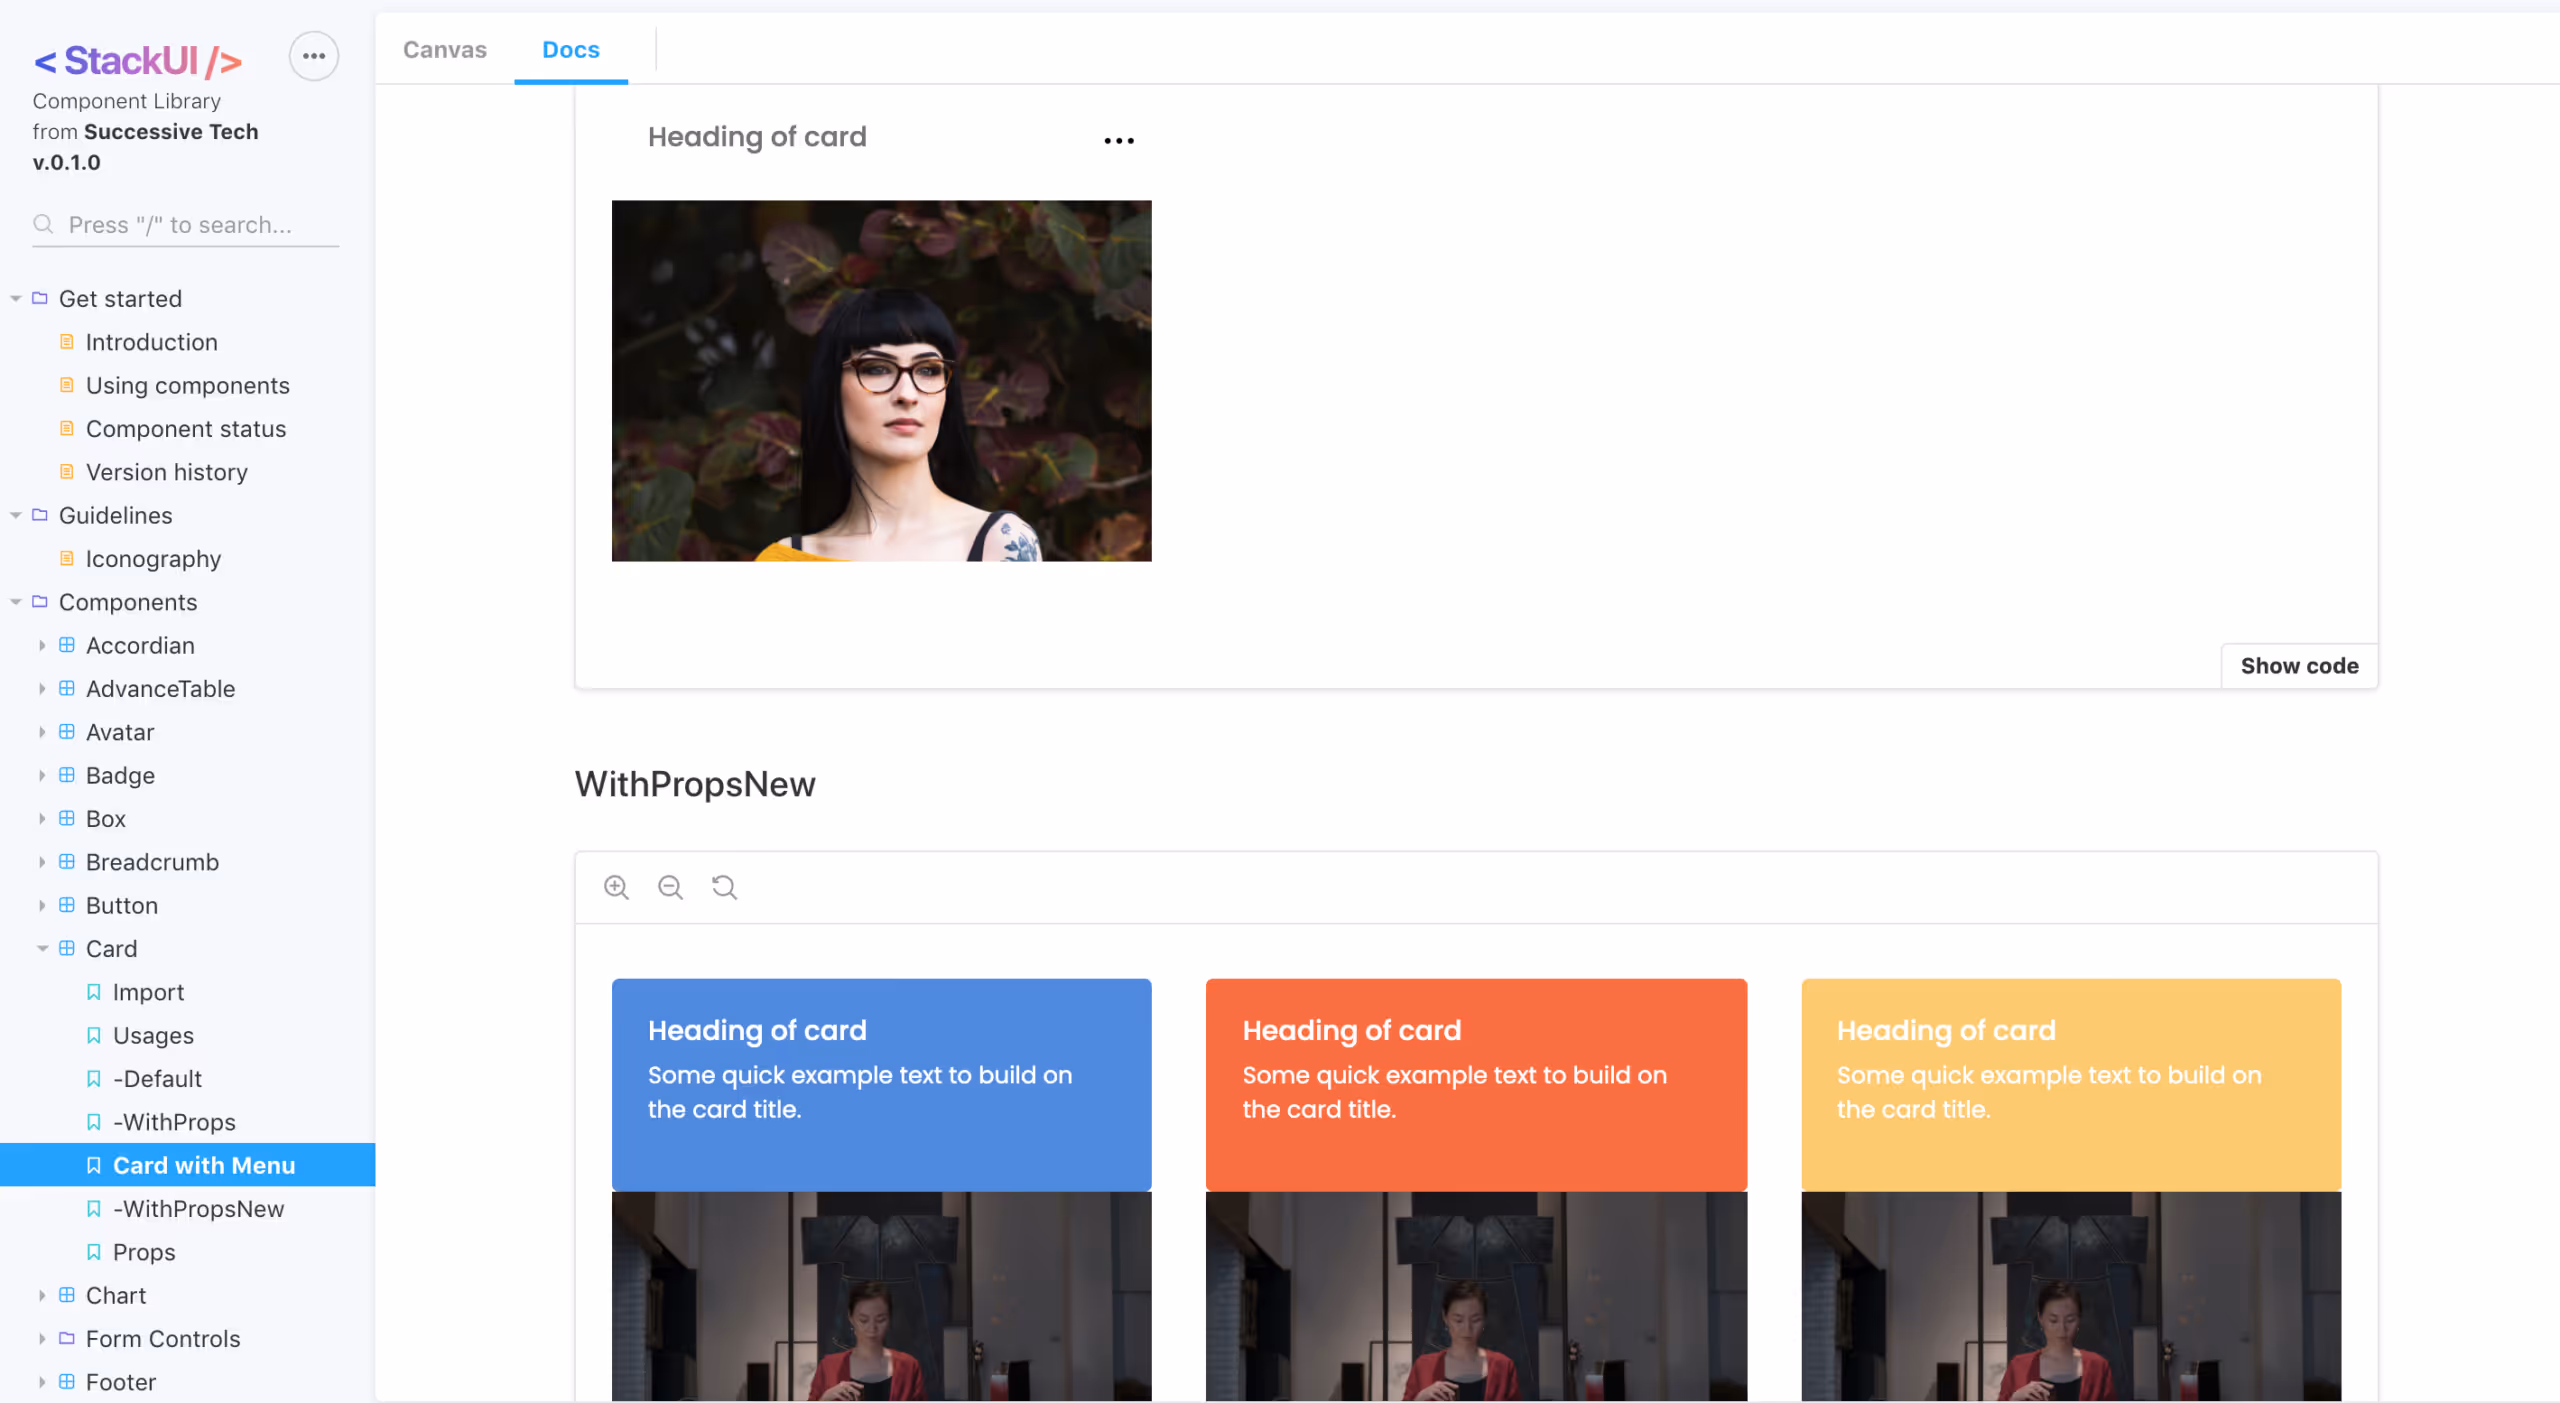Screen dimensions: 2560x1403
Task: Expand the Form Controls section
Action: (x=42, y=1338)
